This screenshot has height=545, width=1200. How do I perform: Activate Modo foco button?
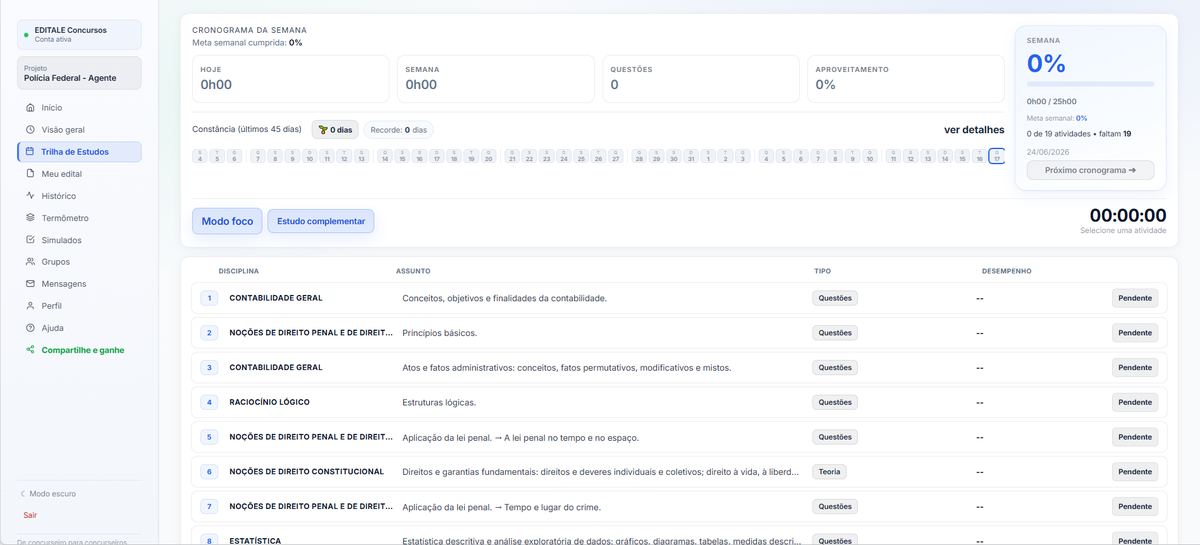(x=227, y=221)
